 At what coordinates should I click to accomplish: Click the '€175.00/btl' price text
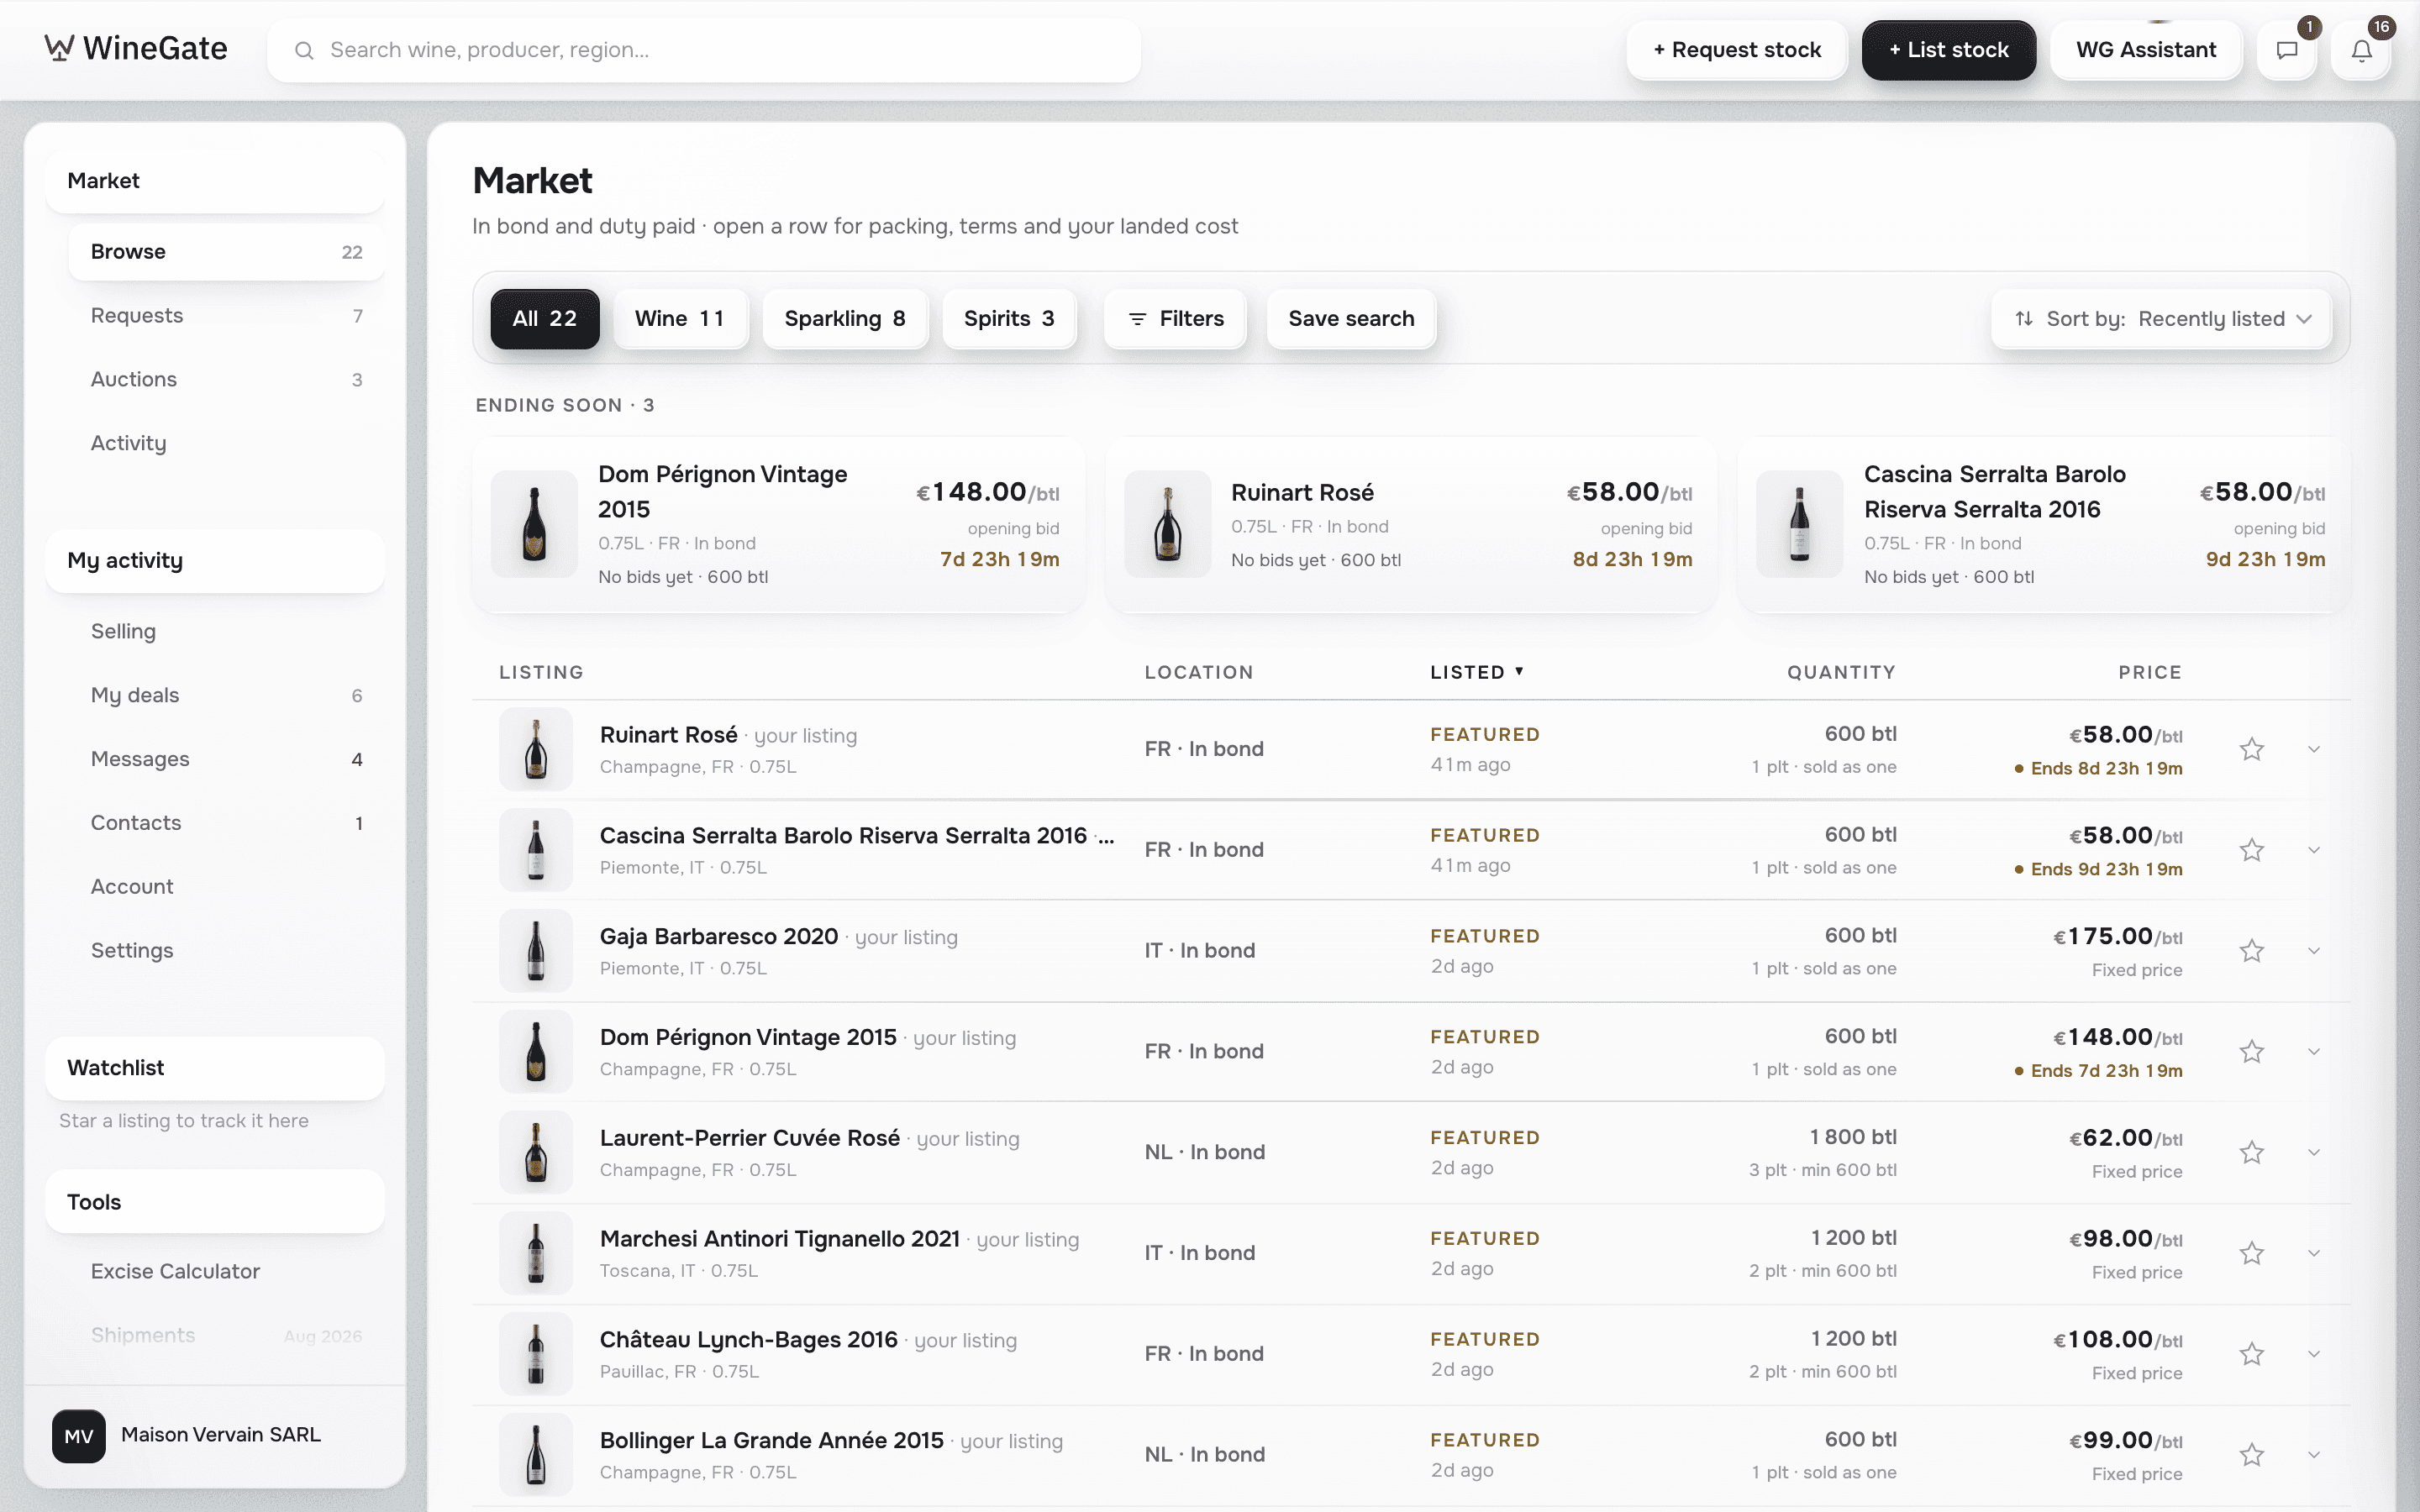point(2117,937)
